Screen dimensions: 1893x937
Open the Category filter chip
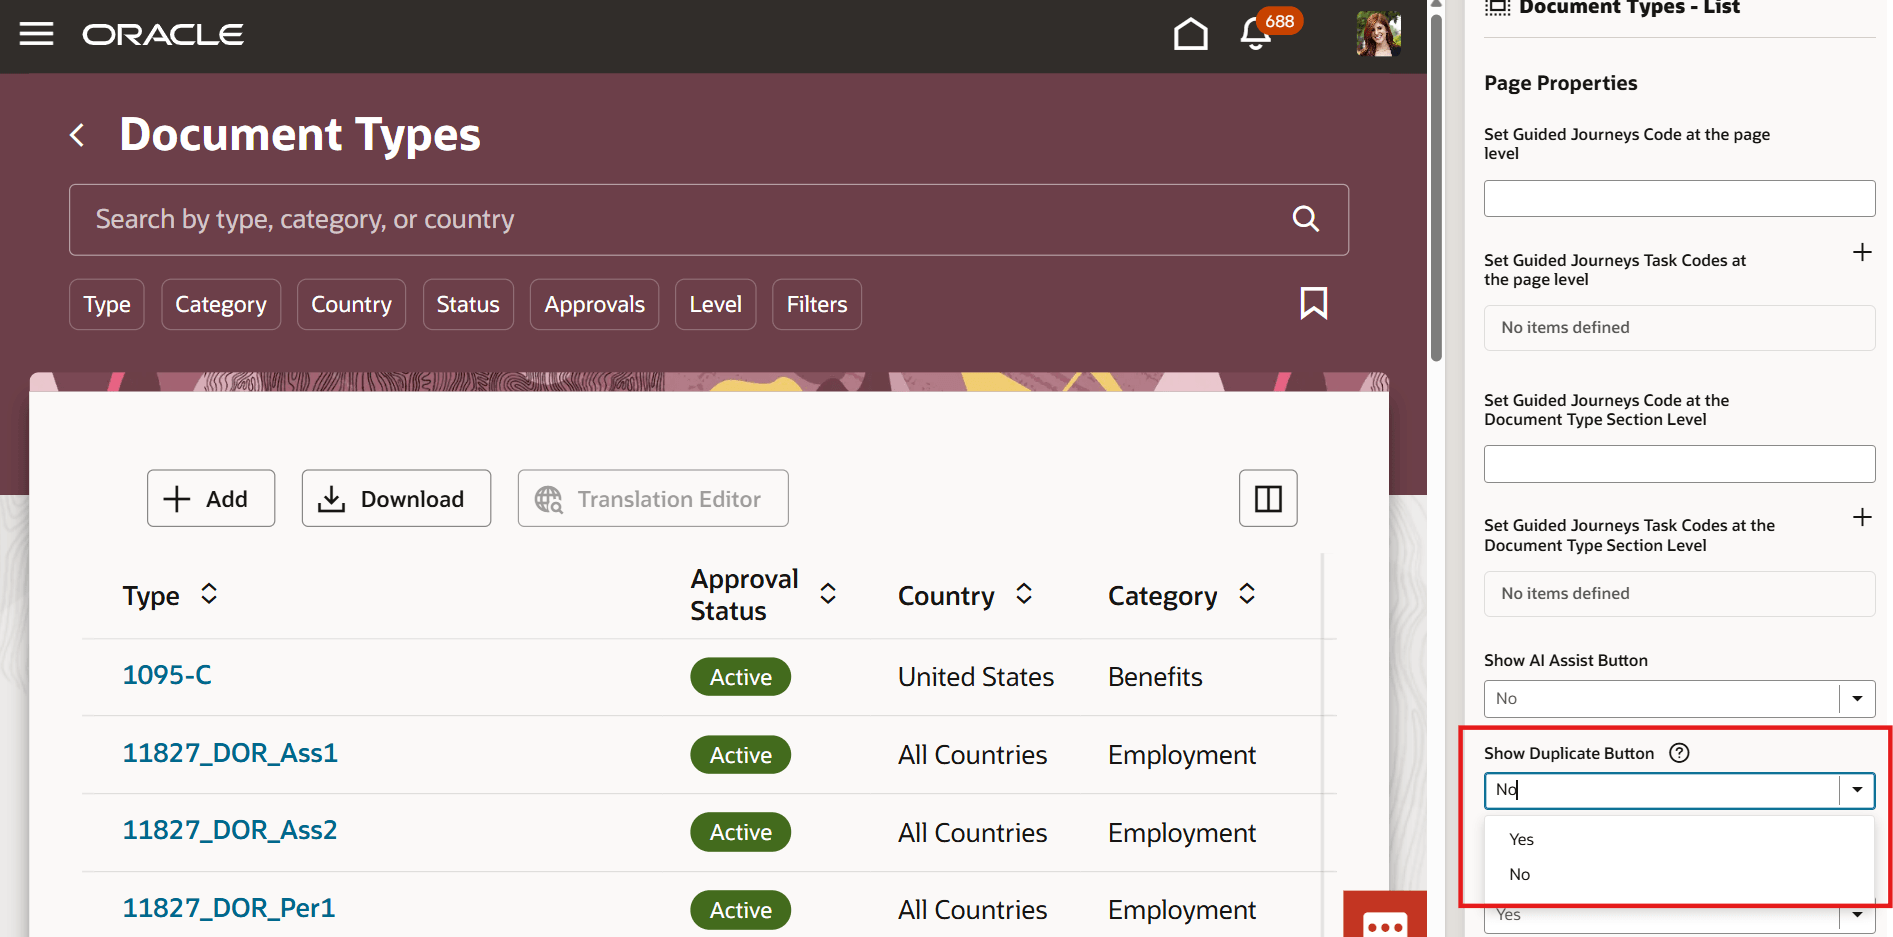(221, 304)
